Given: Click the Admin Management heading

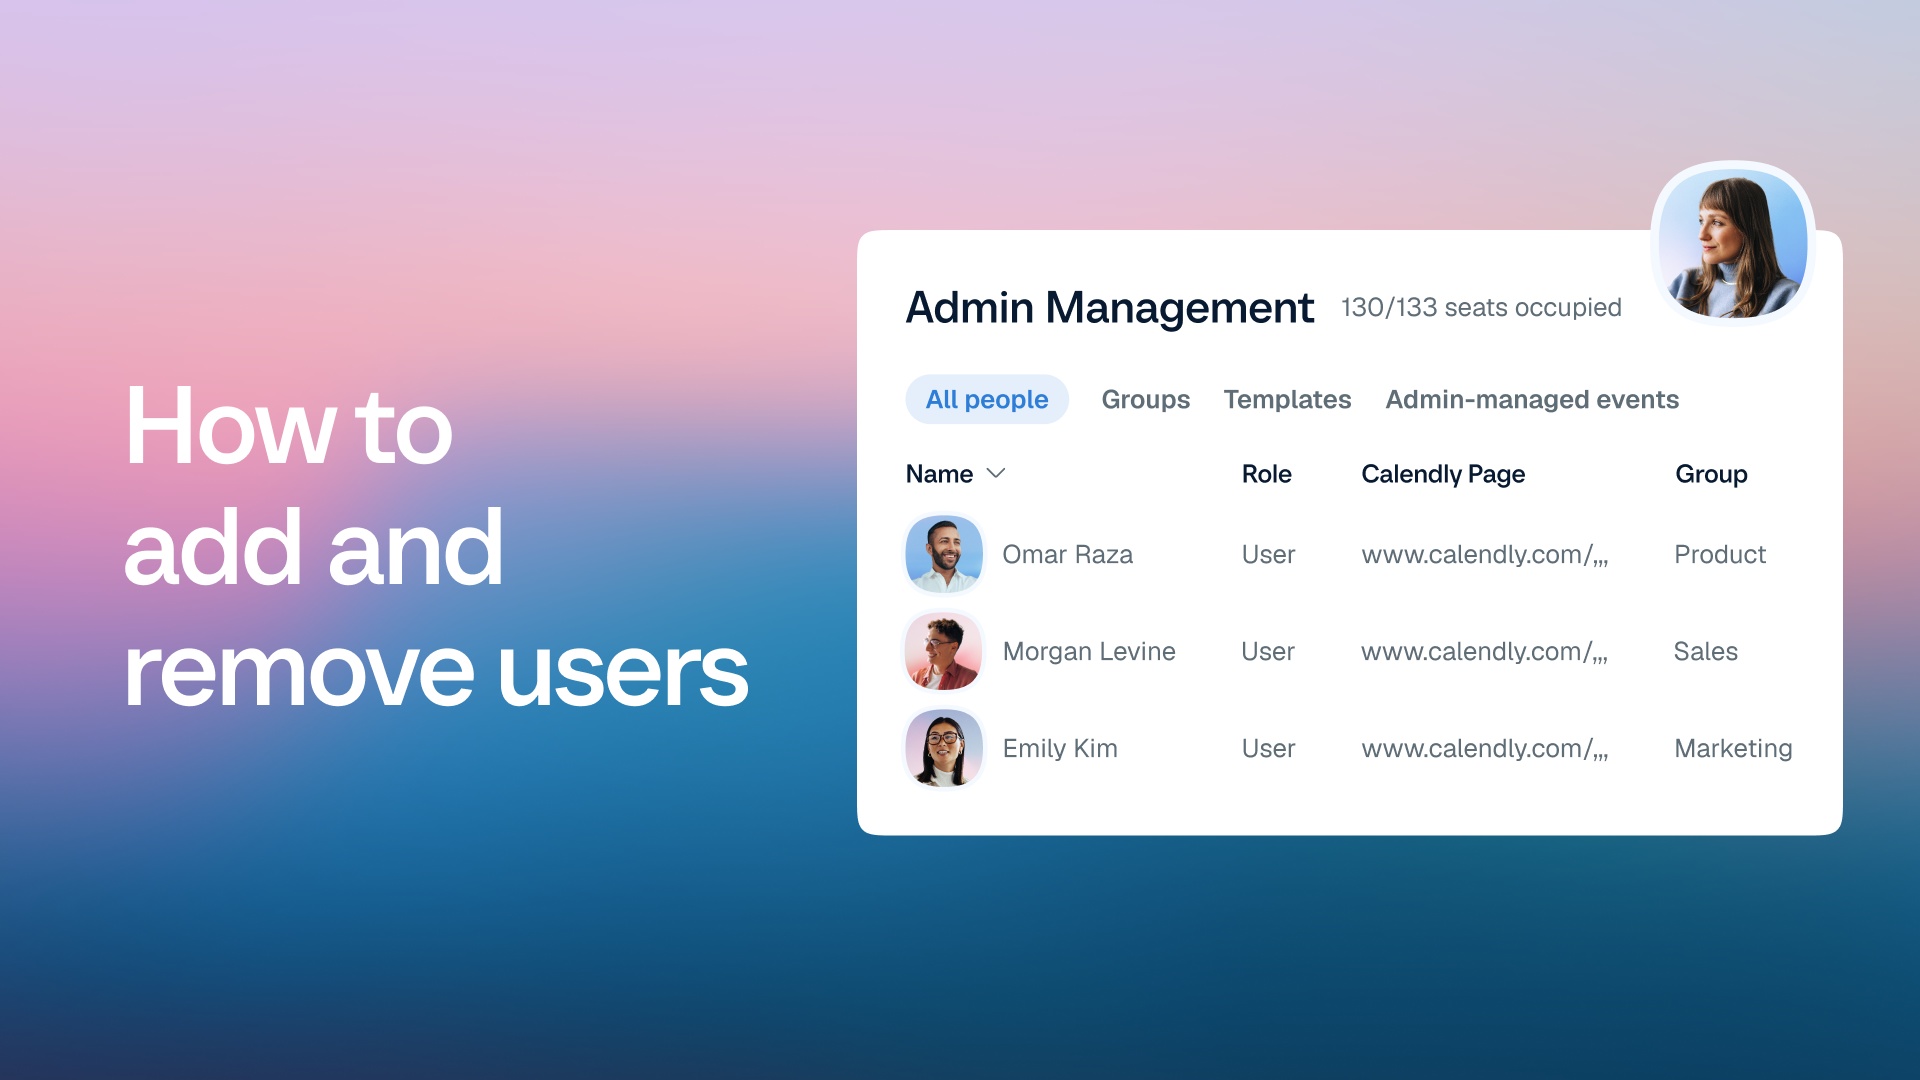Looking at the screenshot, I should [1110, 308].
